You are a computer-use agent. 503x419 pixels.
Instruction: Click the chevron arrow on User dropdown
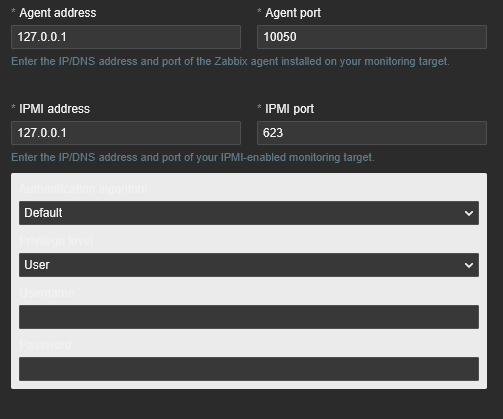pyautogui.click(x=469, y=265)
